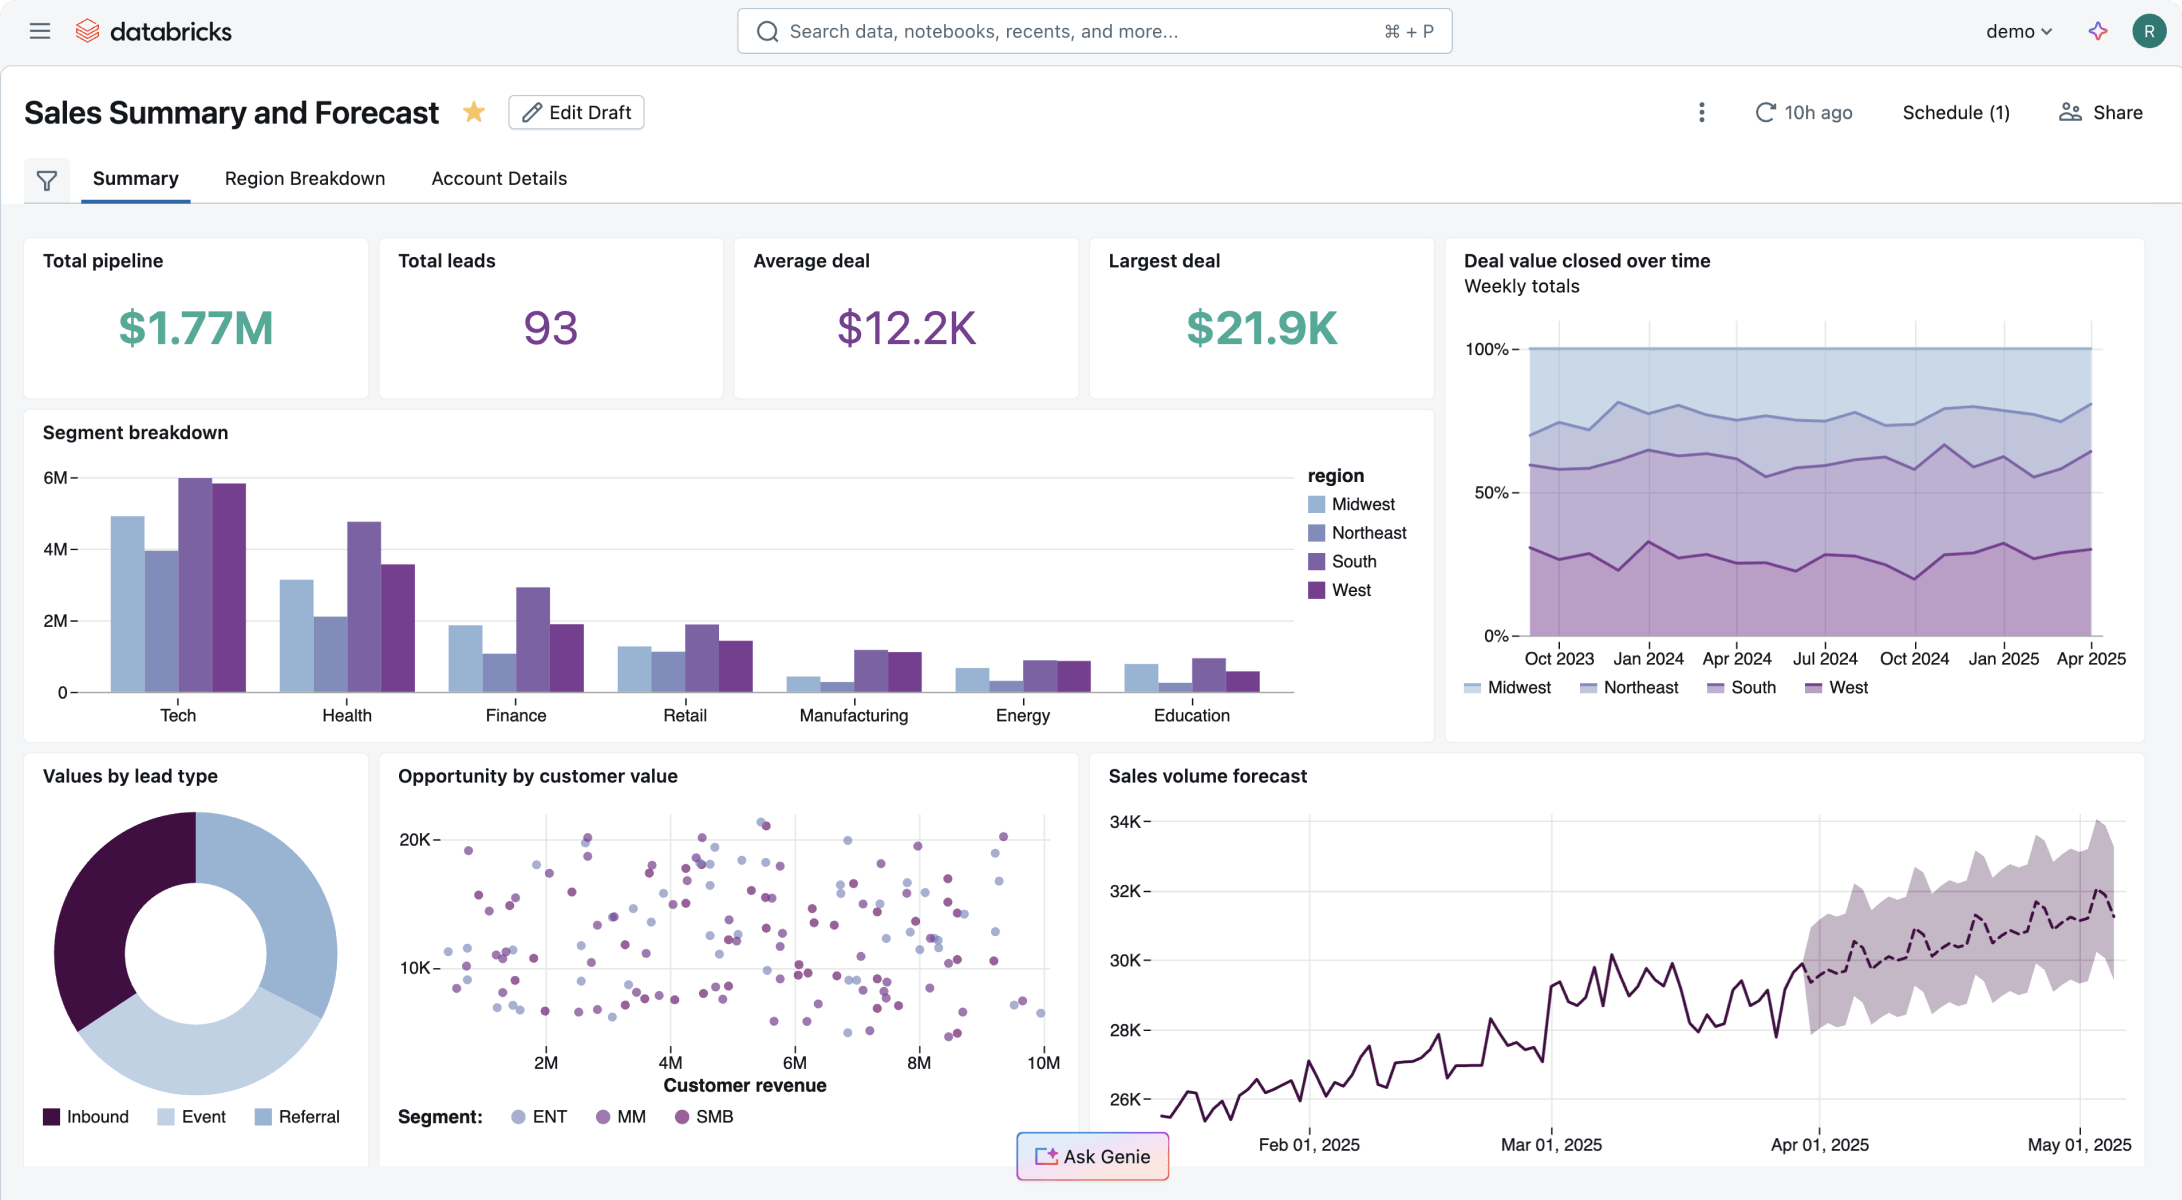Select the Inbound color swatch in the donut legend

pos(49,1116)
